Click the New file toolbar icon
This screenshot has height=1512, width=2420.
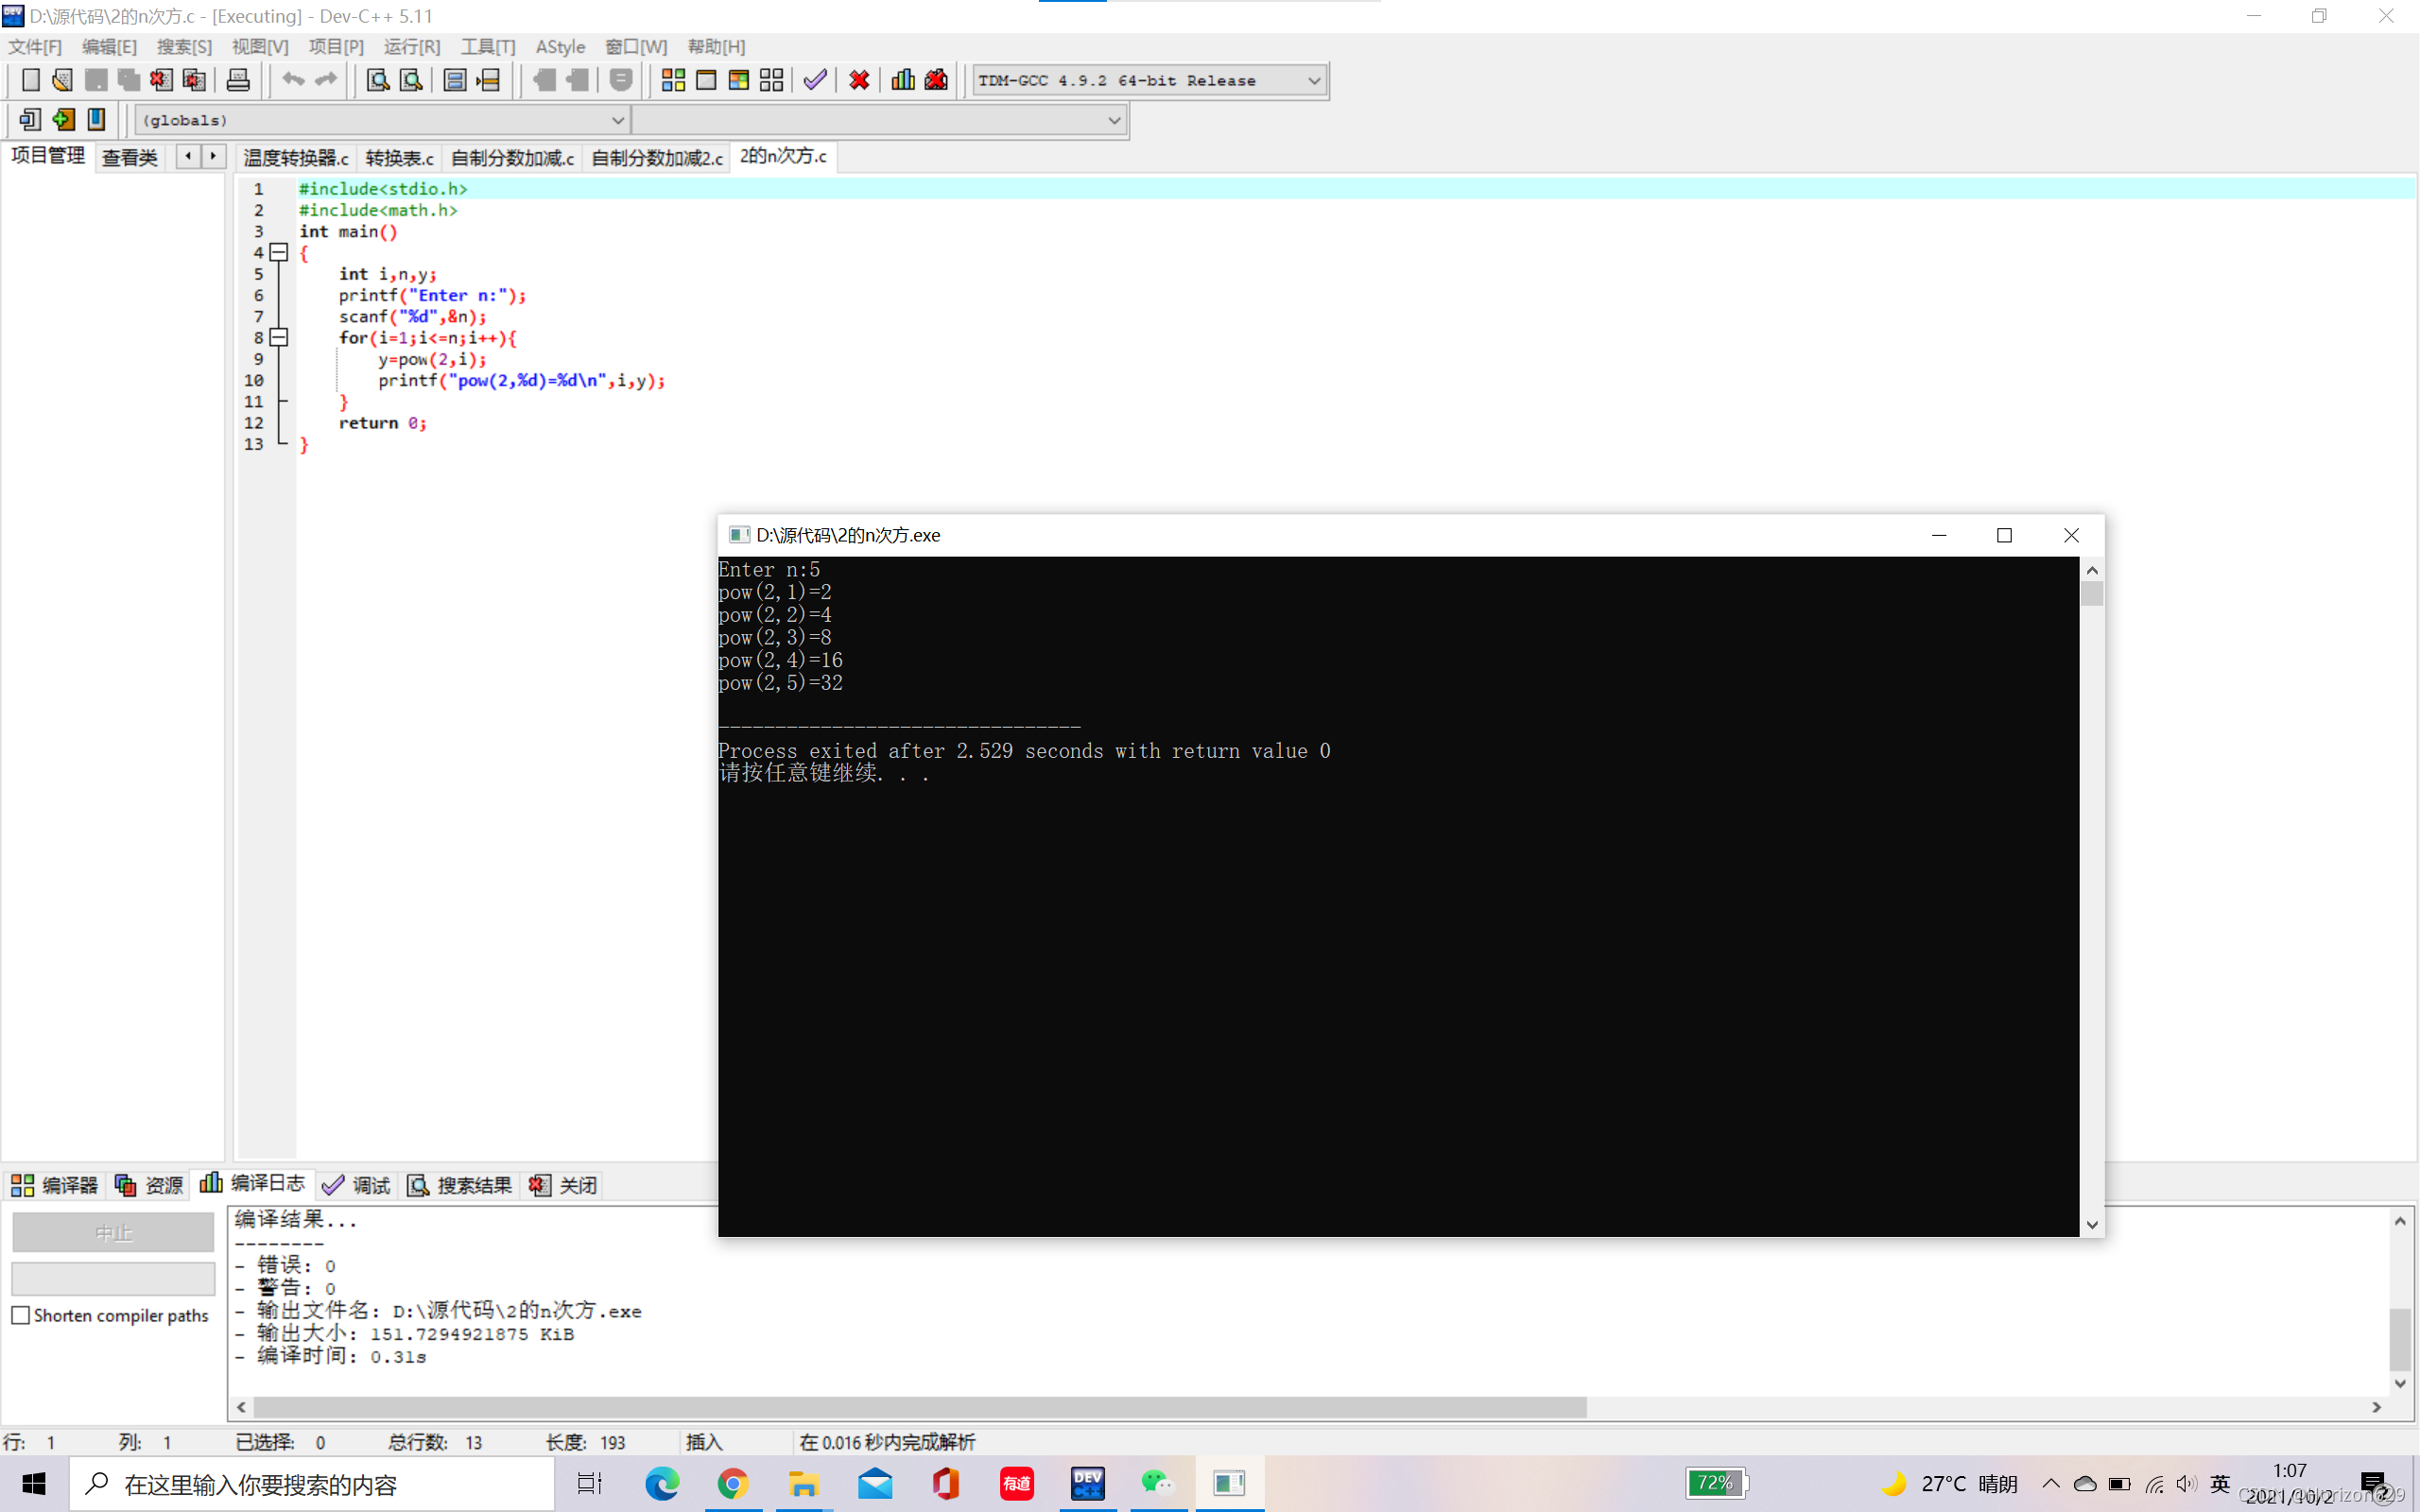point(31,80)
